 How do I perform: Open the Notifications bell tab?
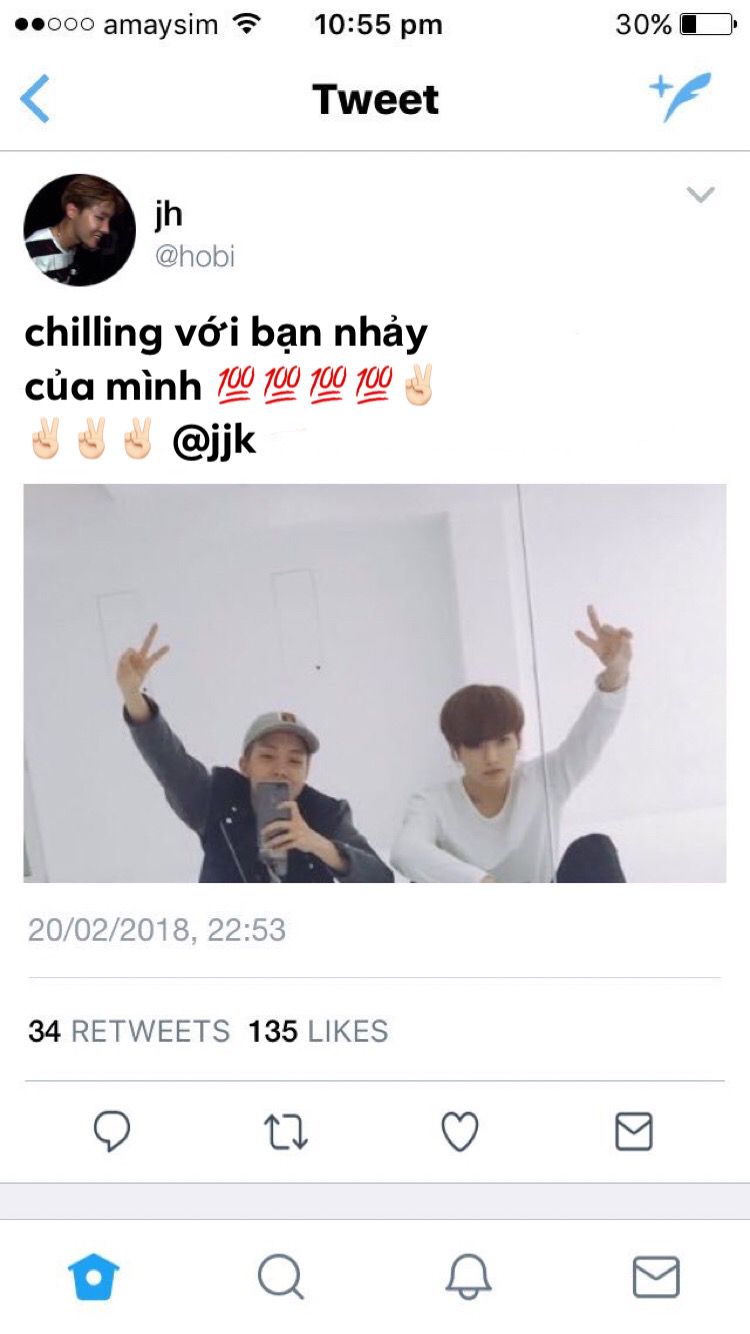click(x=469, y=1277)
